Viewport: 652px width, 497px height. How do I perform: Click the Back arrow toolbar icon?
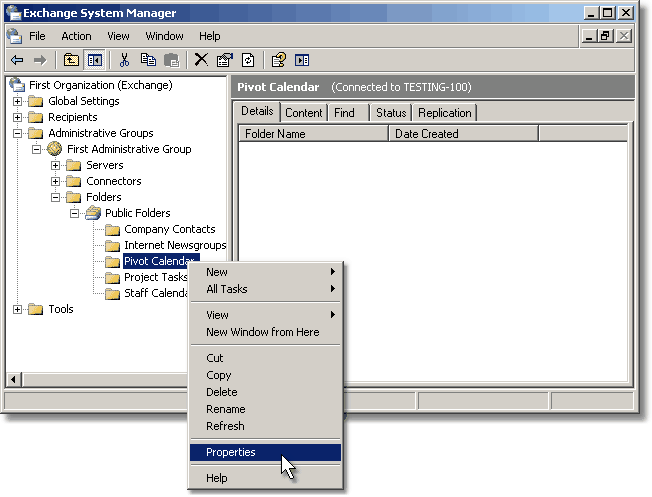pos(17,60)
